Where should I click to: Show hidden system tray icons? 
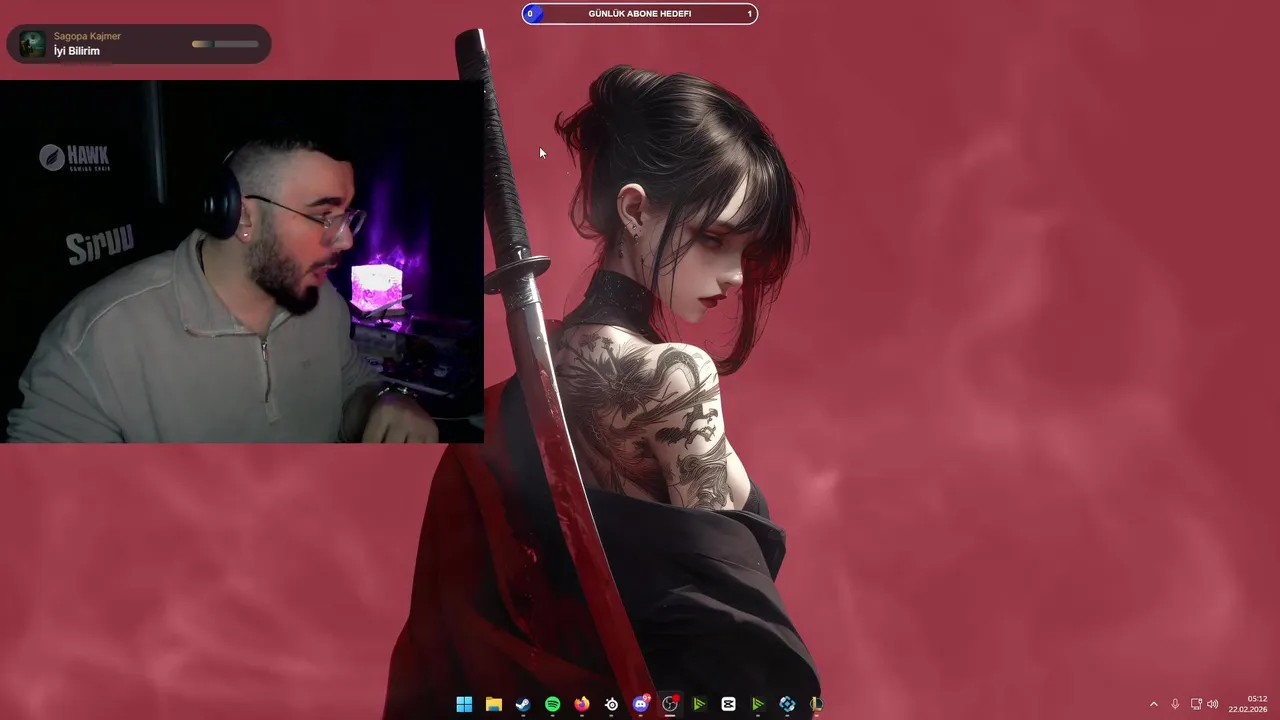point(1153,704)
